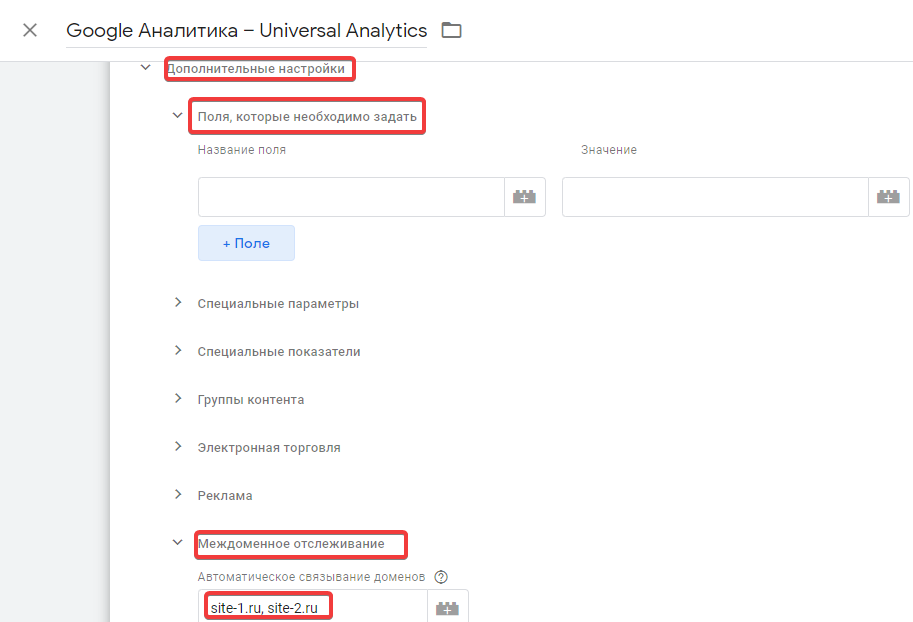Expand the Специальные показатели chevron
Viewport: 913px width, 622px height.
[x=178, y=350]
